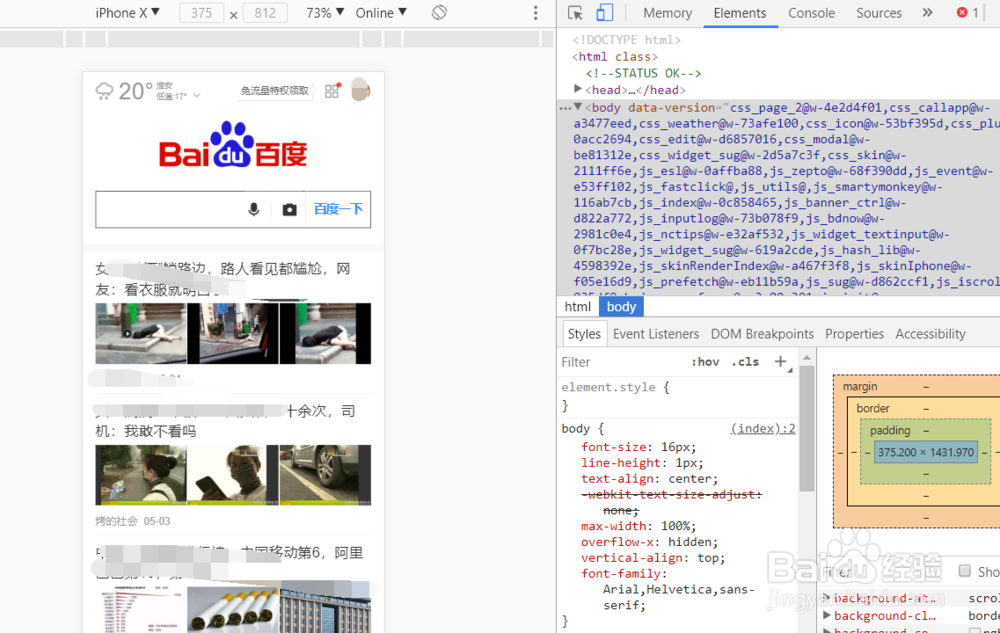
Task: Expand the head element node
Action: point(577,89)
